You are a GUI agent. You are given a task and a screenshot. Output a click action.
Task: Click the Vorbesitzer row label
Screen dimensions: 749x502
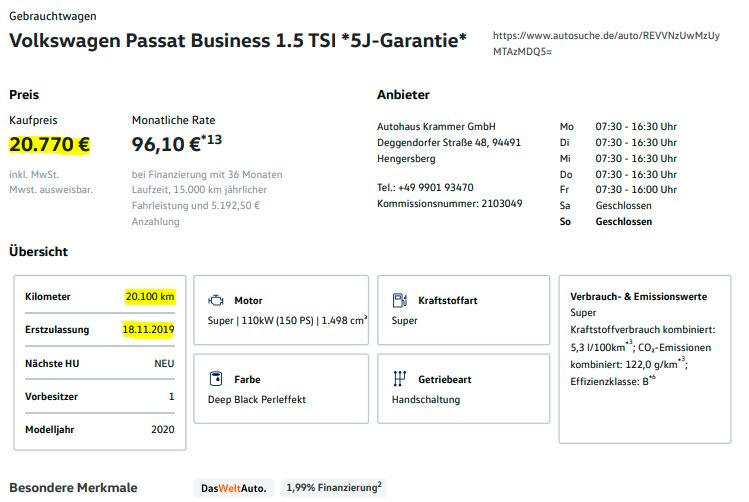click(x=51, y=396)
